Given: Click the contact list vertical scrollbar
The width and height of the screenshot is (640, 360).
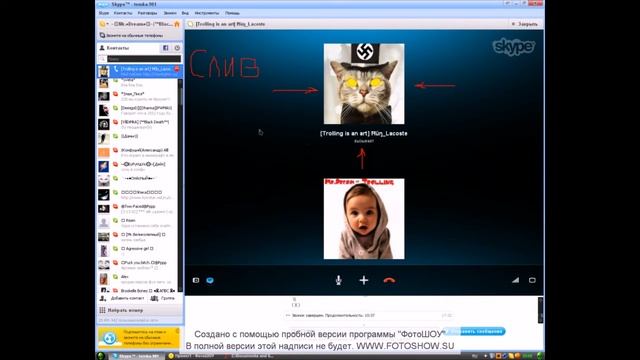Looking at the screenshot, I should coord(180,184).
